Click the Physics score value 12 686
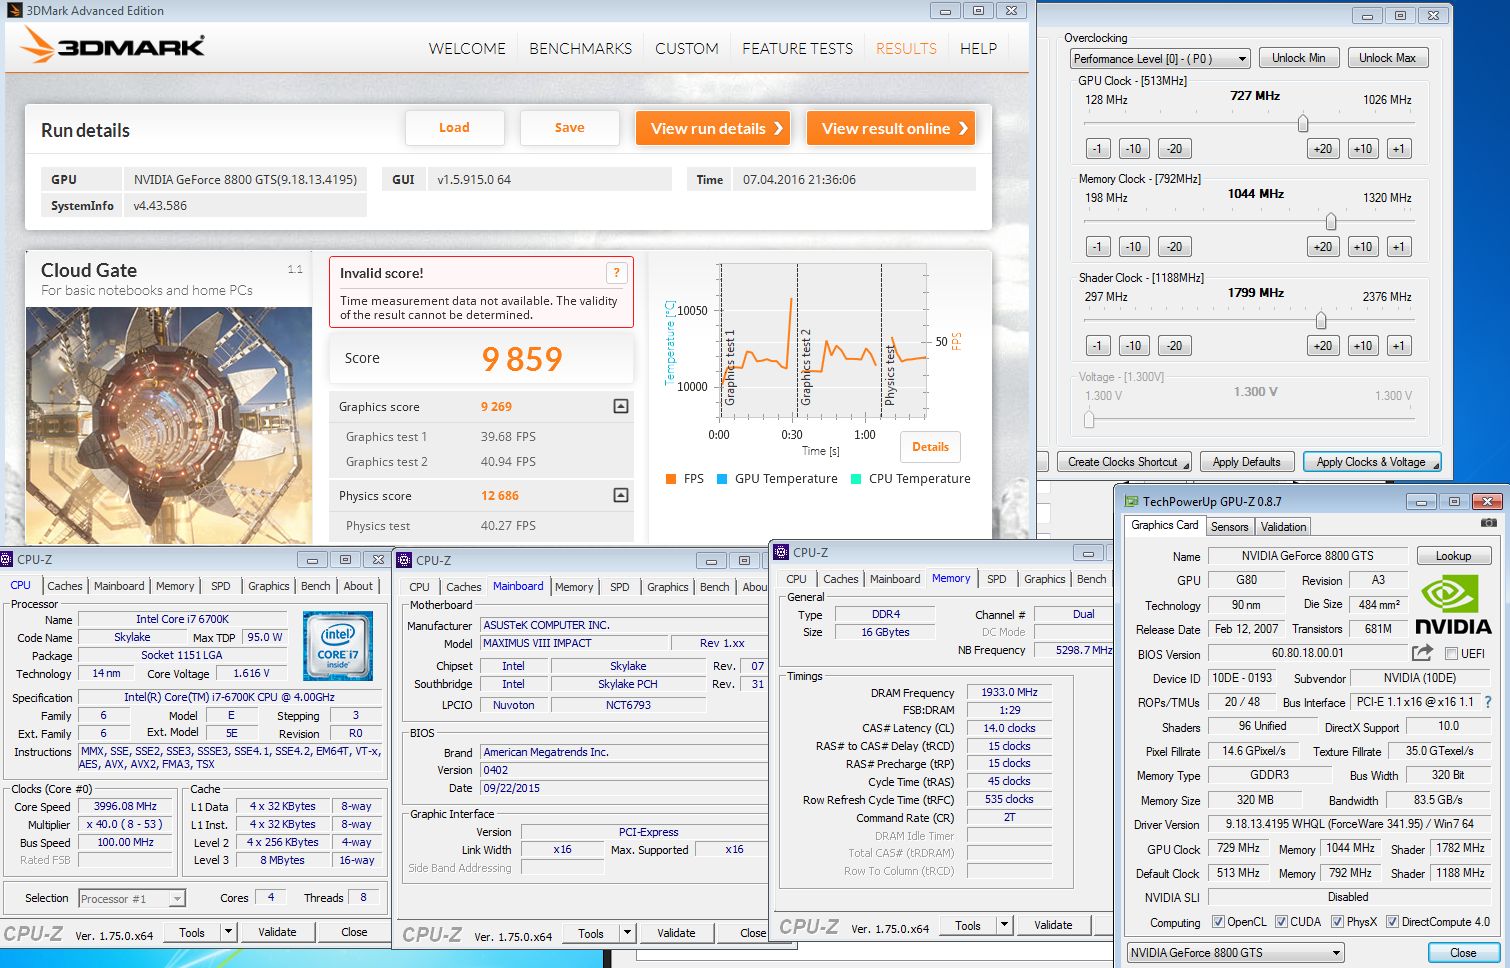This screenshot has height=968, width=1510. [x=499, y=496]
